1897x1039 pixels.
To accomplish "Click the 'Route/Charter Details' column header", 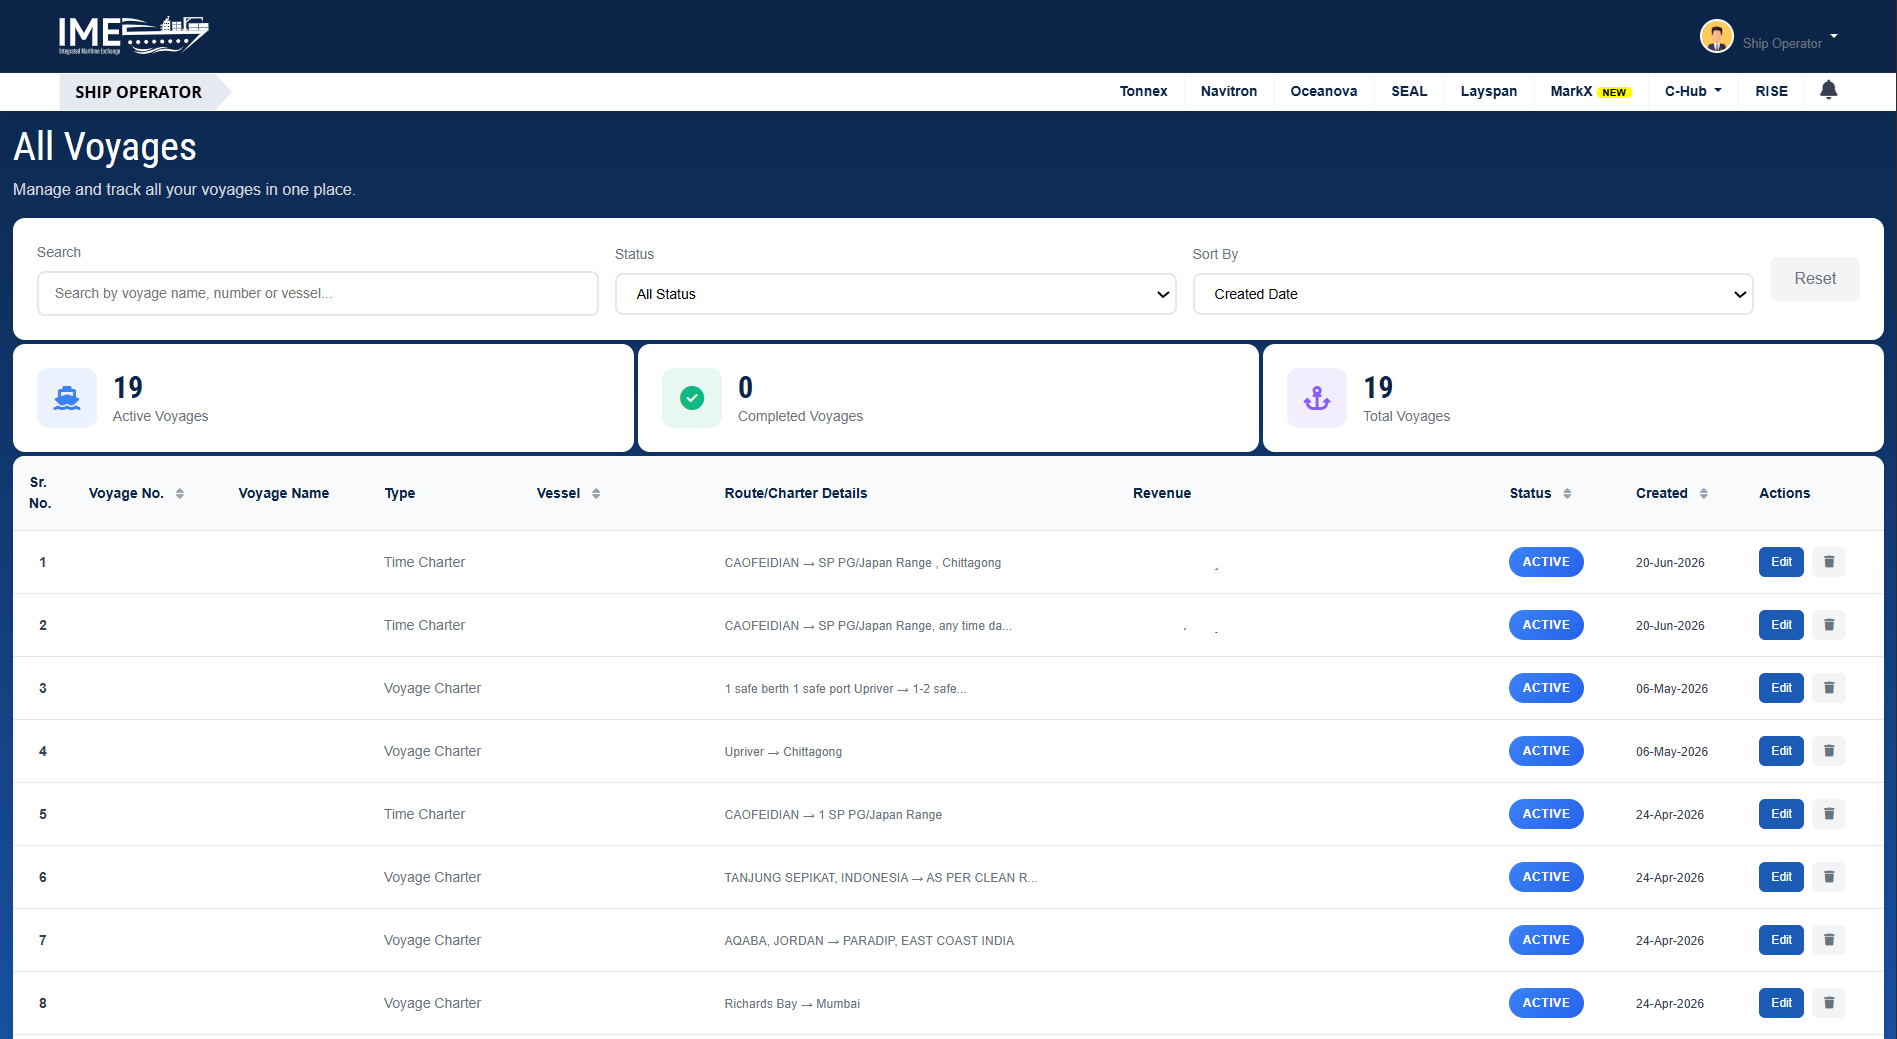I will coord(796,493).
